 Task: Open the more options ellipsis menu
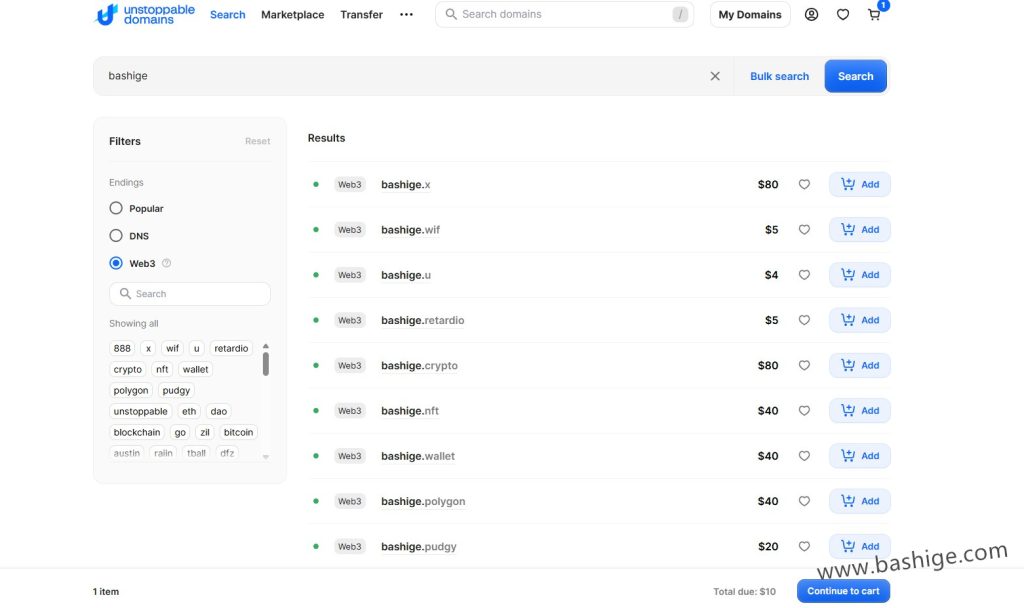click(x=406, y=14)
